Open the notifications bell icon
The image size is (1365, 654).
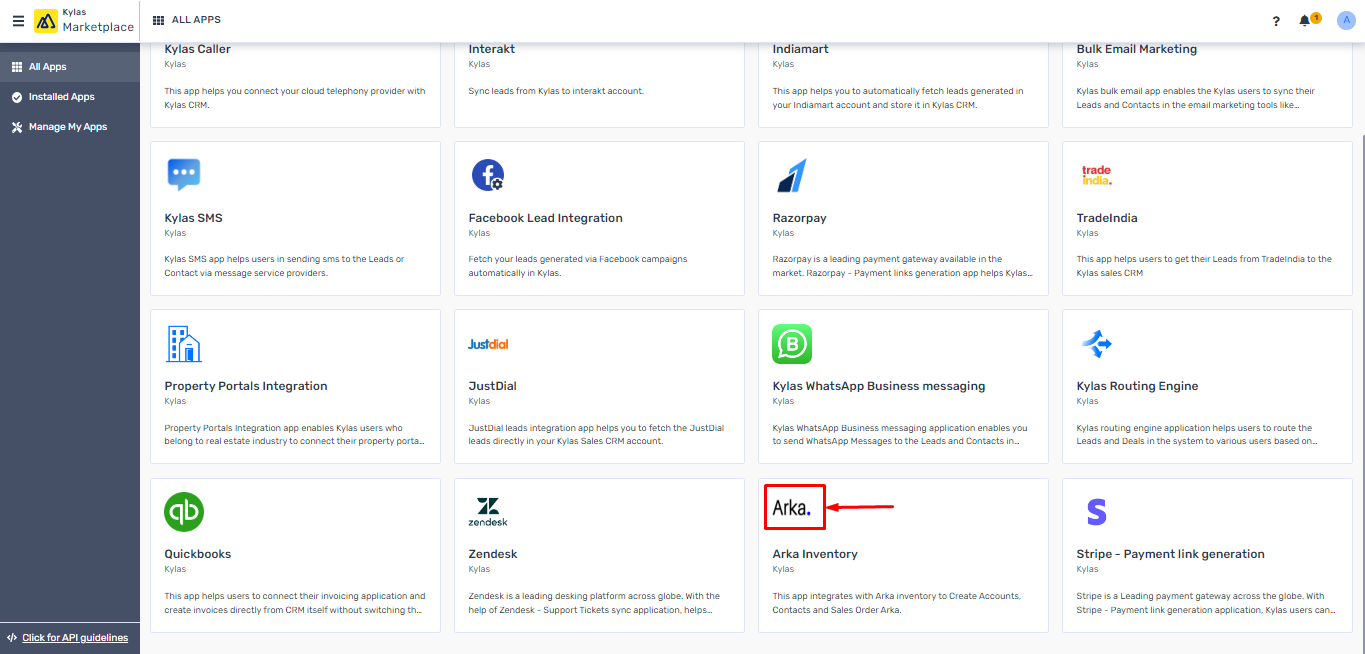click(x=1304, y=21)
